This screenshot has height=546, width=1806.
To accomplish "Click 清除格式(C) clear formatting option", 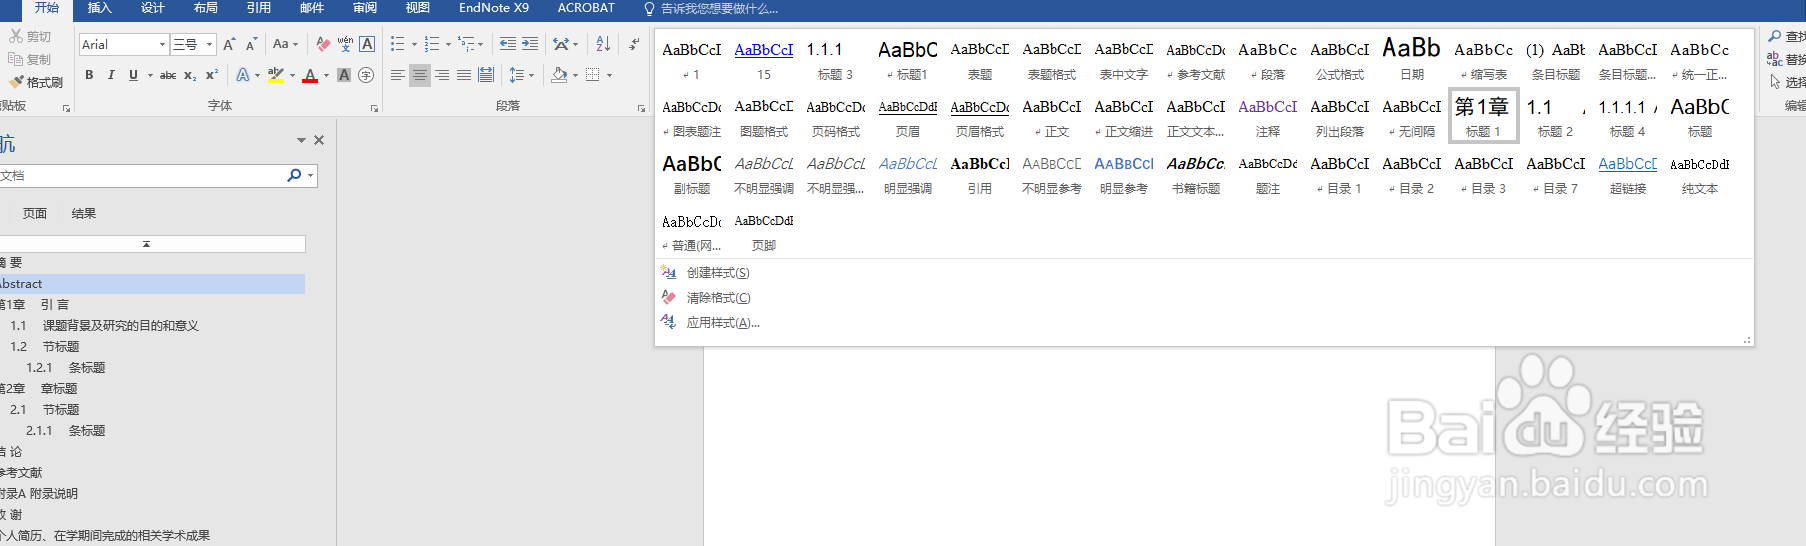I will [x=717, y=298].
